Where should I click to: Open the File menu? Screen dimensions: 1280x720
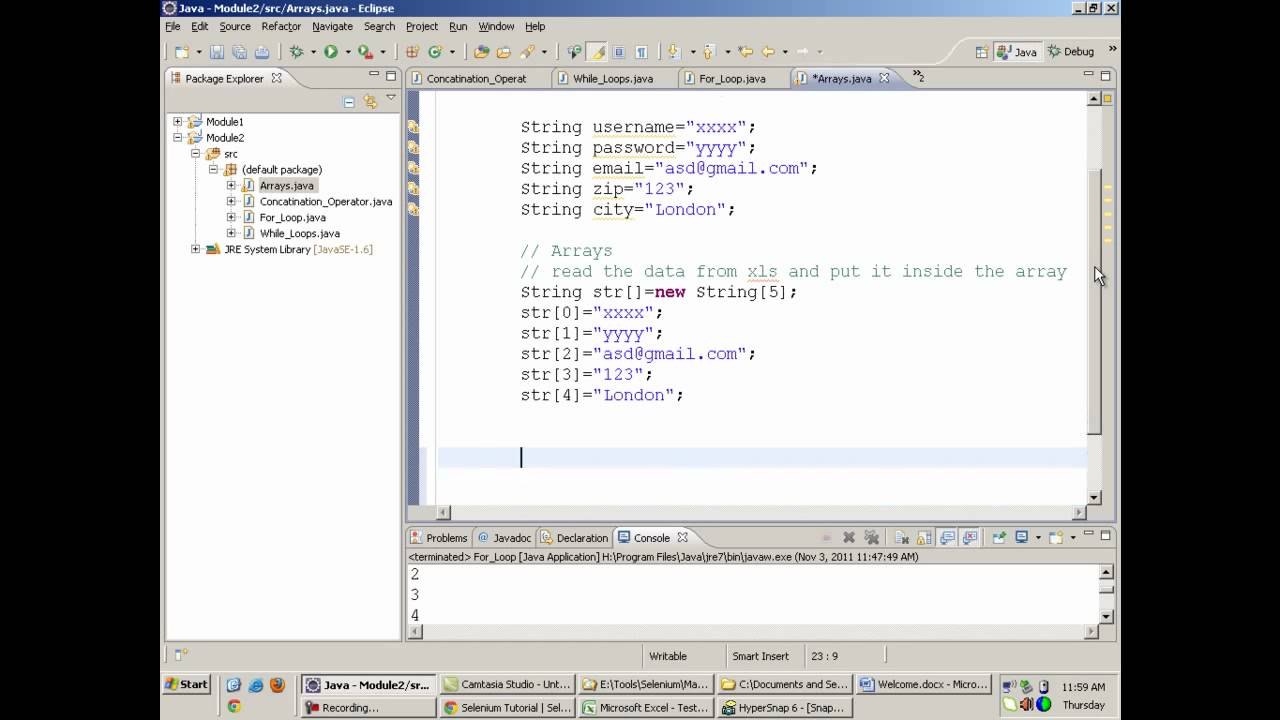point(173,26)
